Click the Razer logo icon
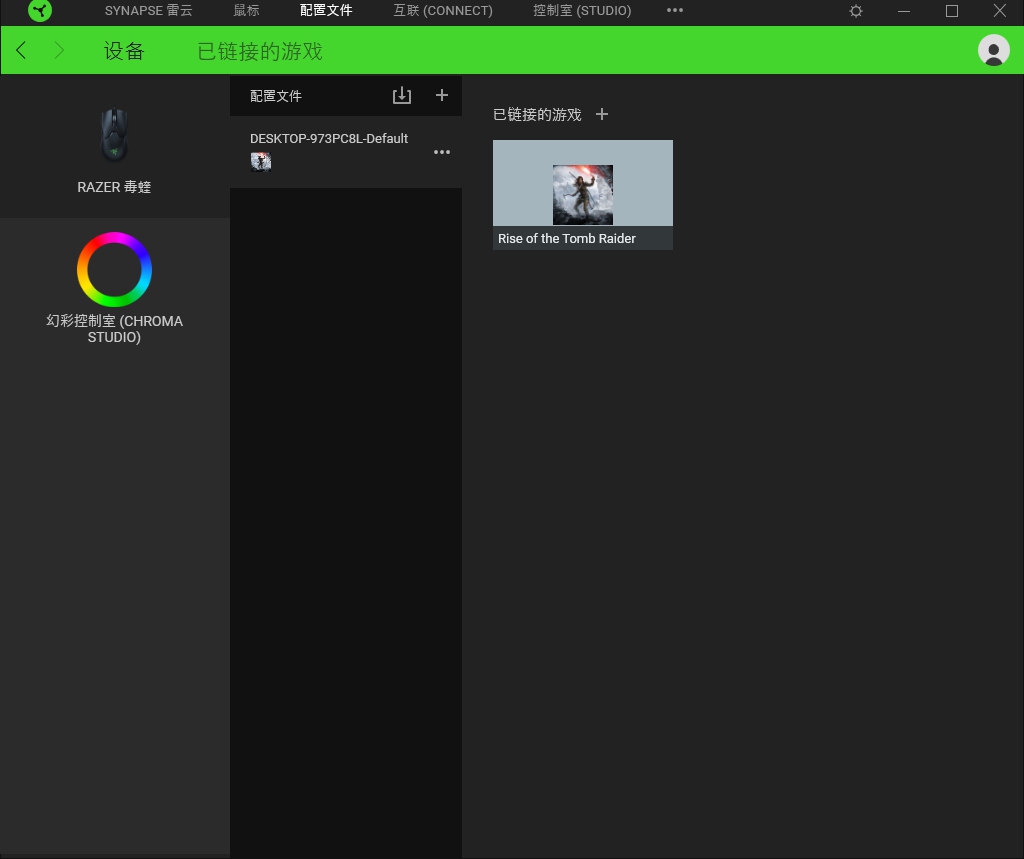Screen dimensions: 1024x859 click(40, 11)
